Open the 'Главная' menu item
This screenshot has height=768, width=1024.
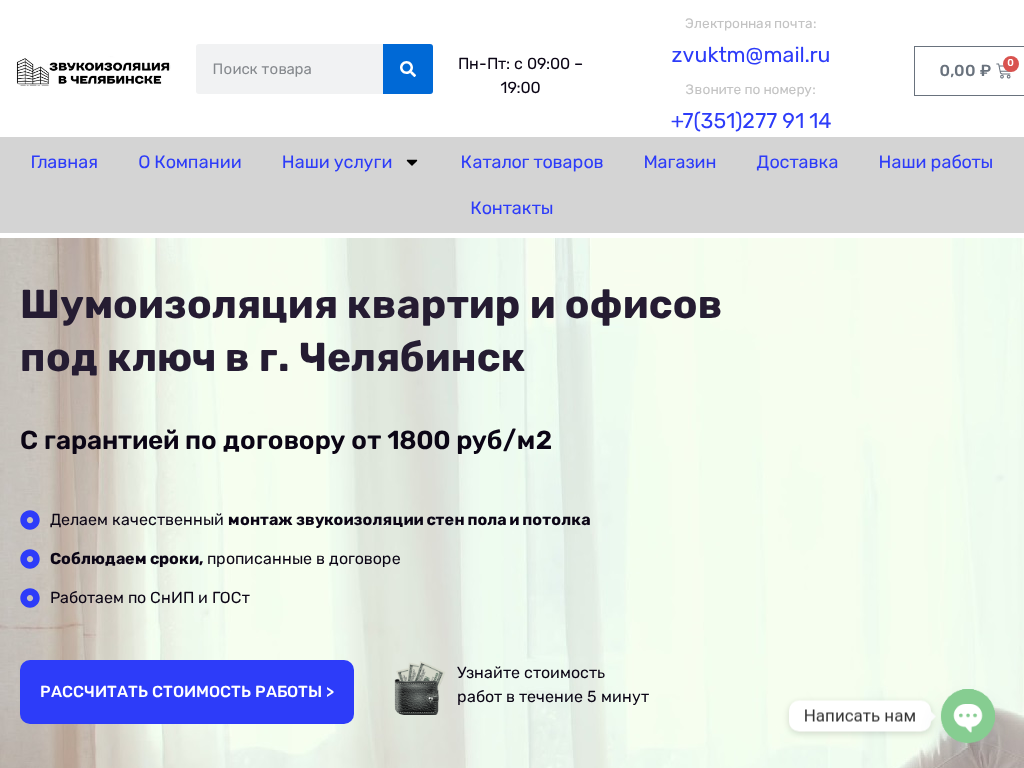[x=64, y=162]
